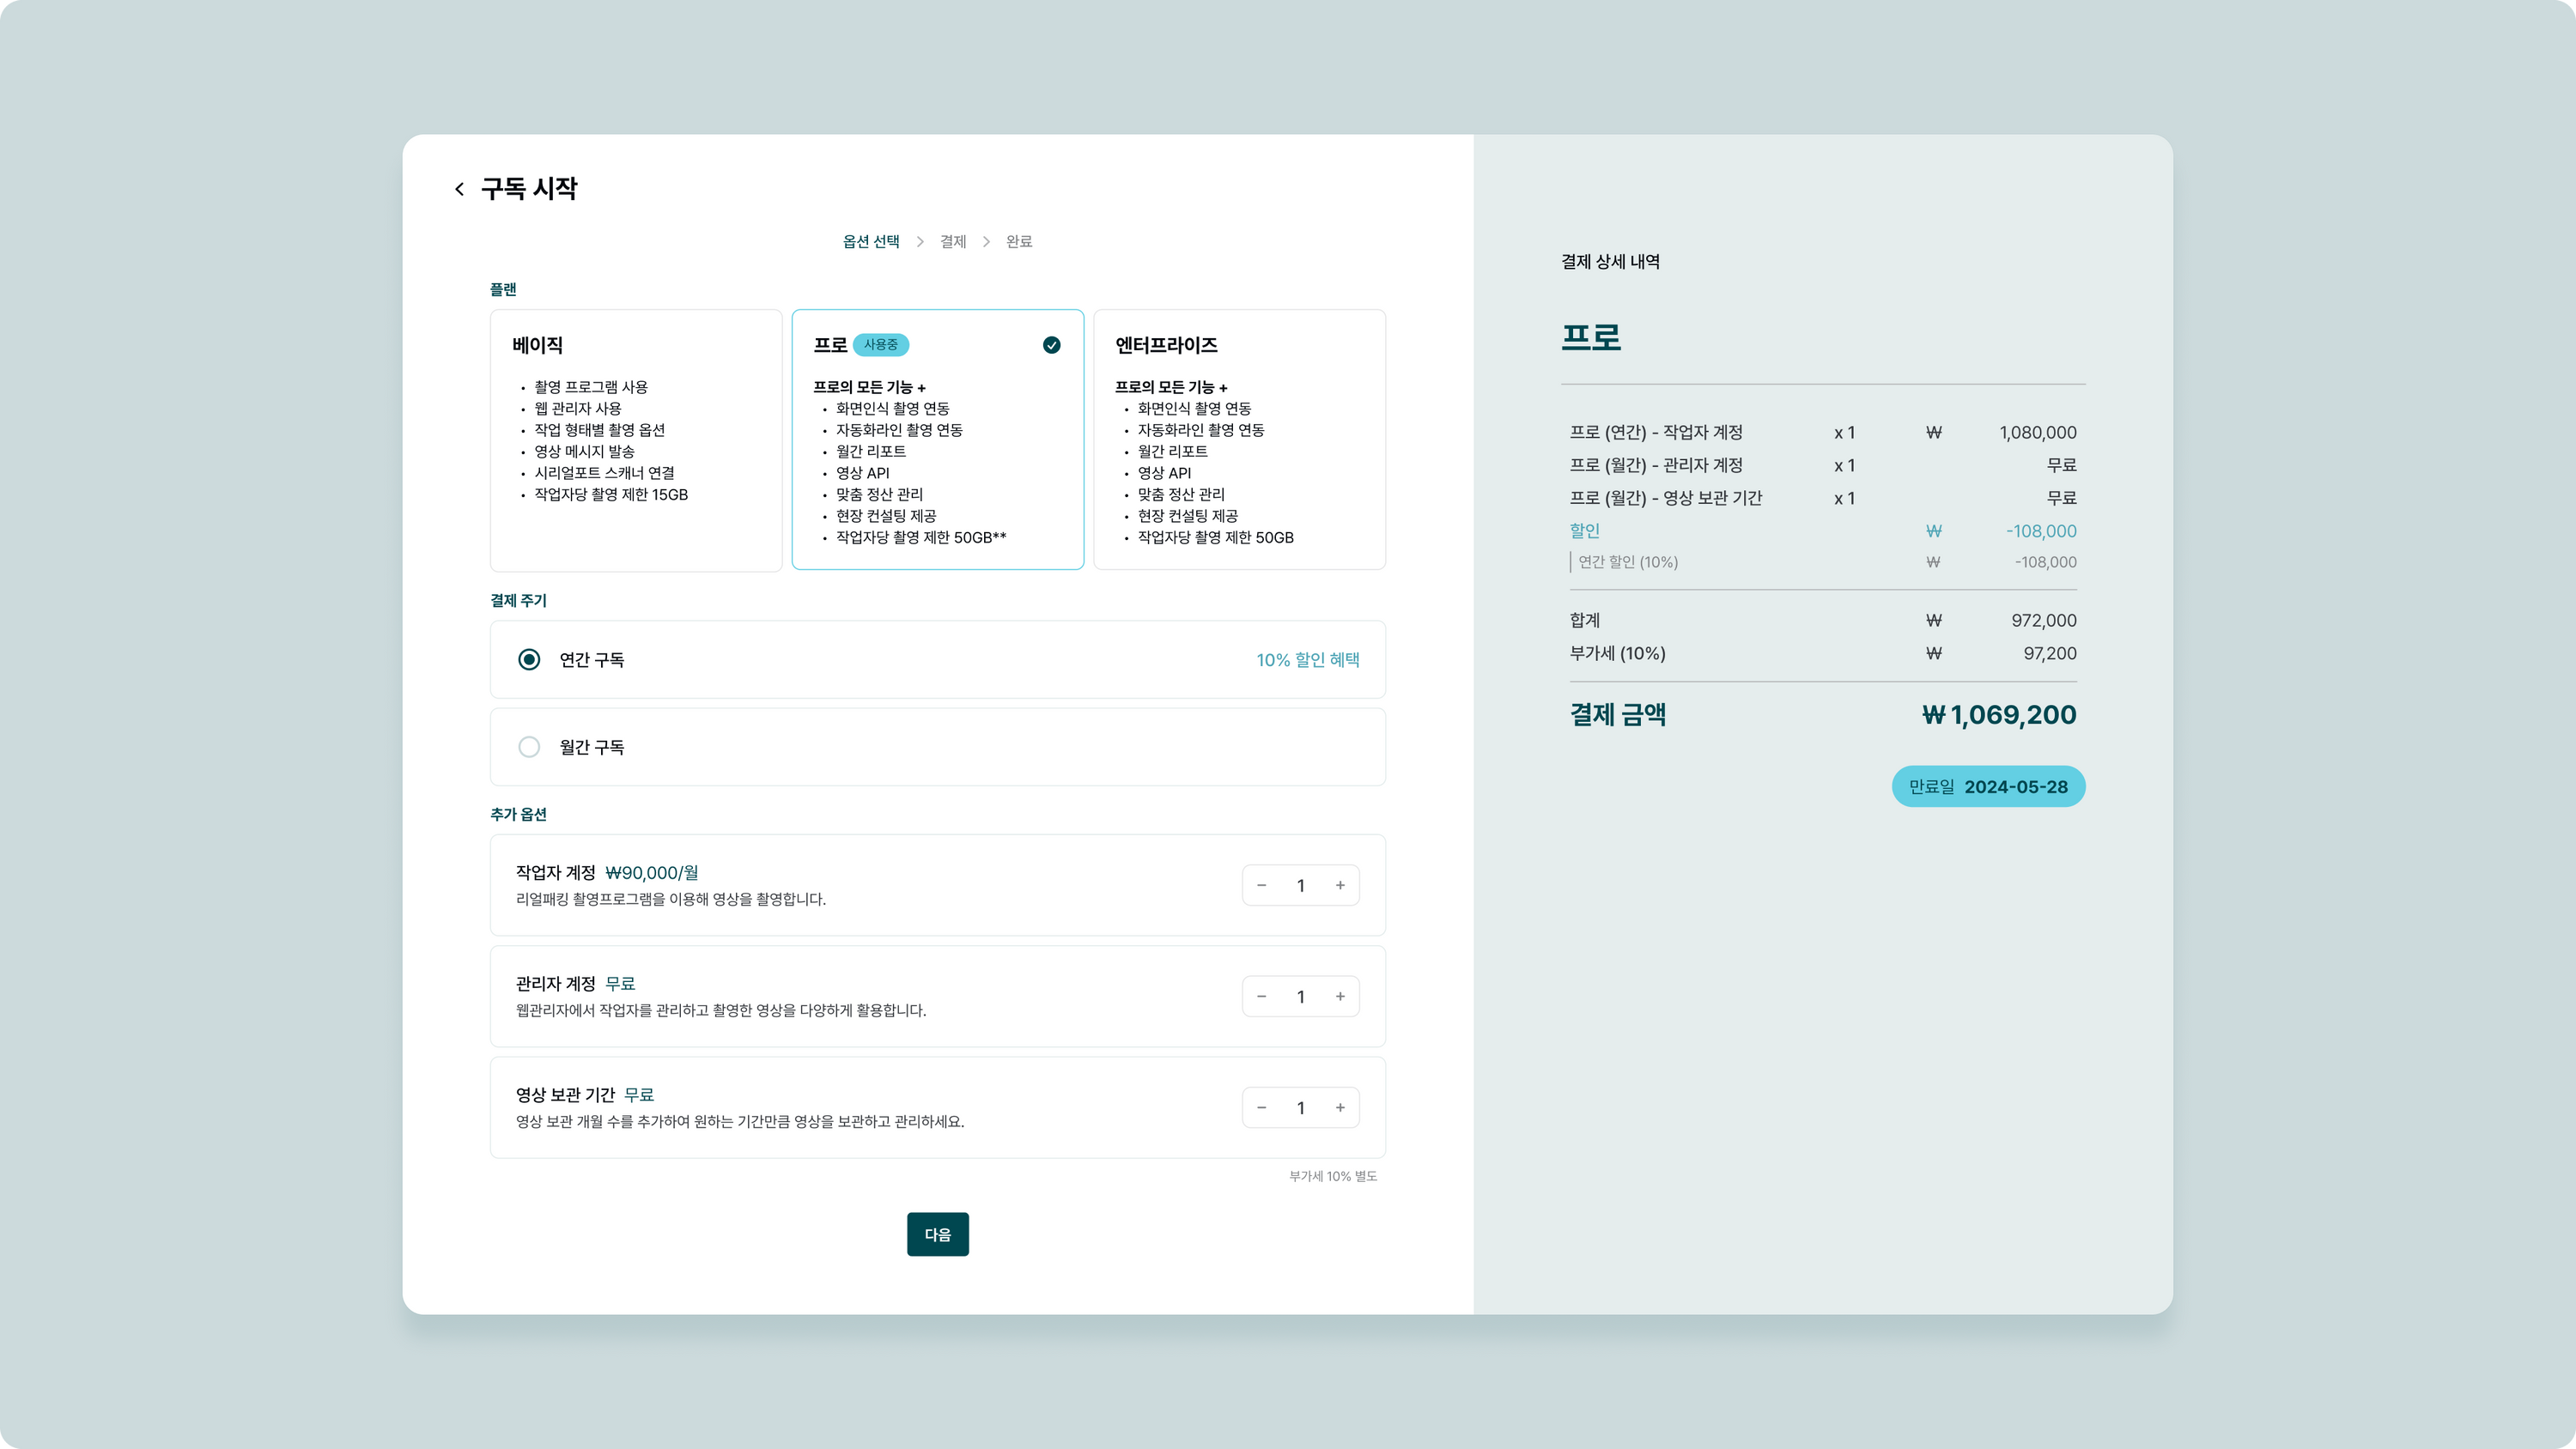Screen dimensions: 2576x1449
Task: Click the back arrow beside 구독 시작
Action: 459,189
